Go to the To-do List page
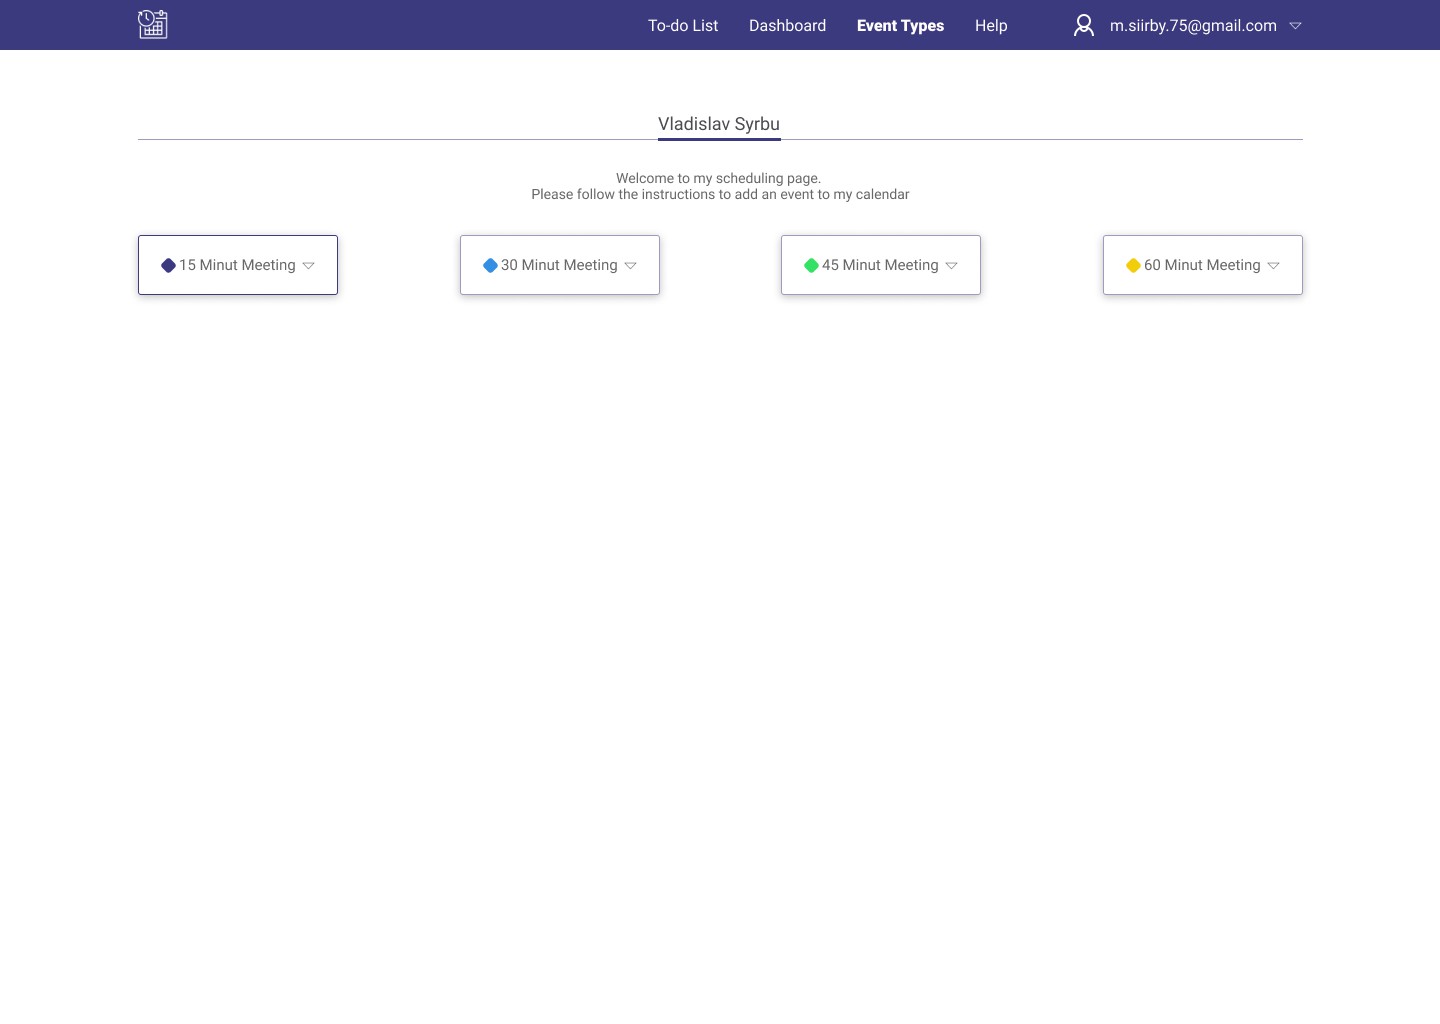 pos(683,25)
